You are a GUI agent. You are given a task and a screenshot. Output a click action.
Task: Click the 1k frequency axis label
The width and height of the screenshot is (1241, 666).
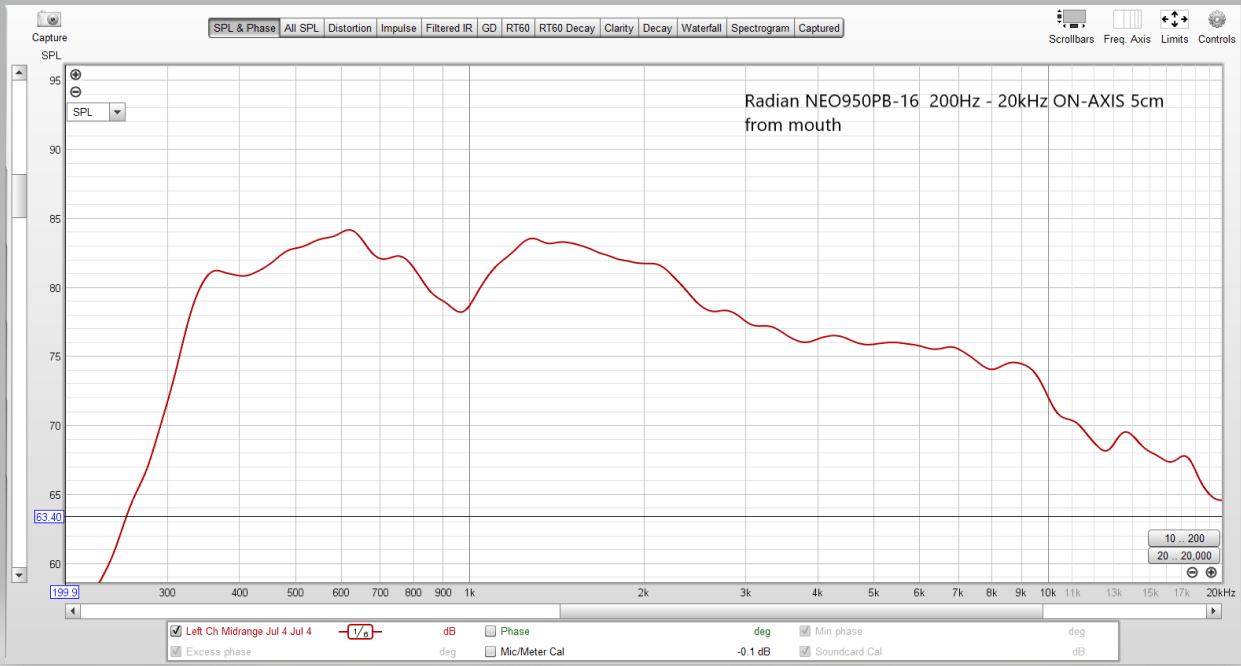[469, 593]
